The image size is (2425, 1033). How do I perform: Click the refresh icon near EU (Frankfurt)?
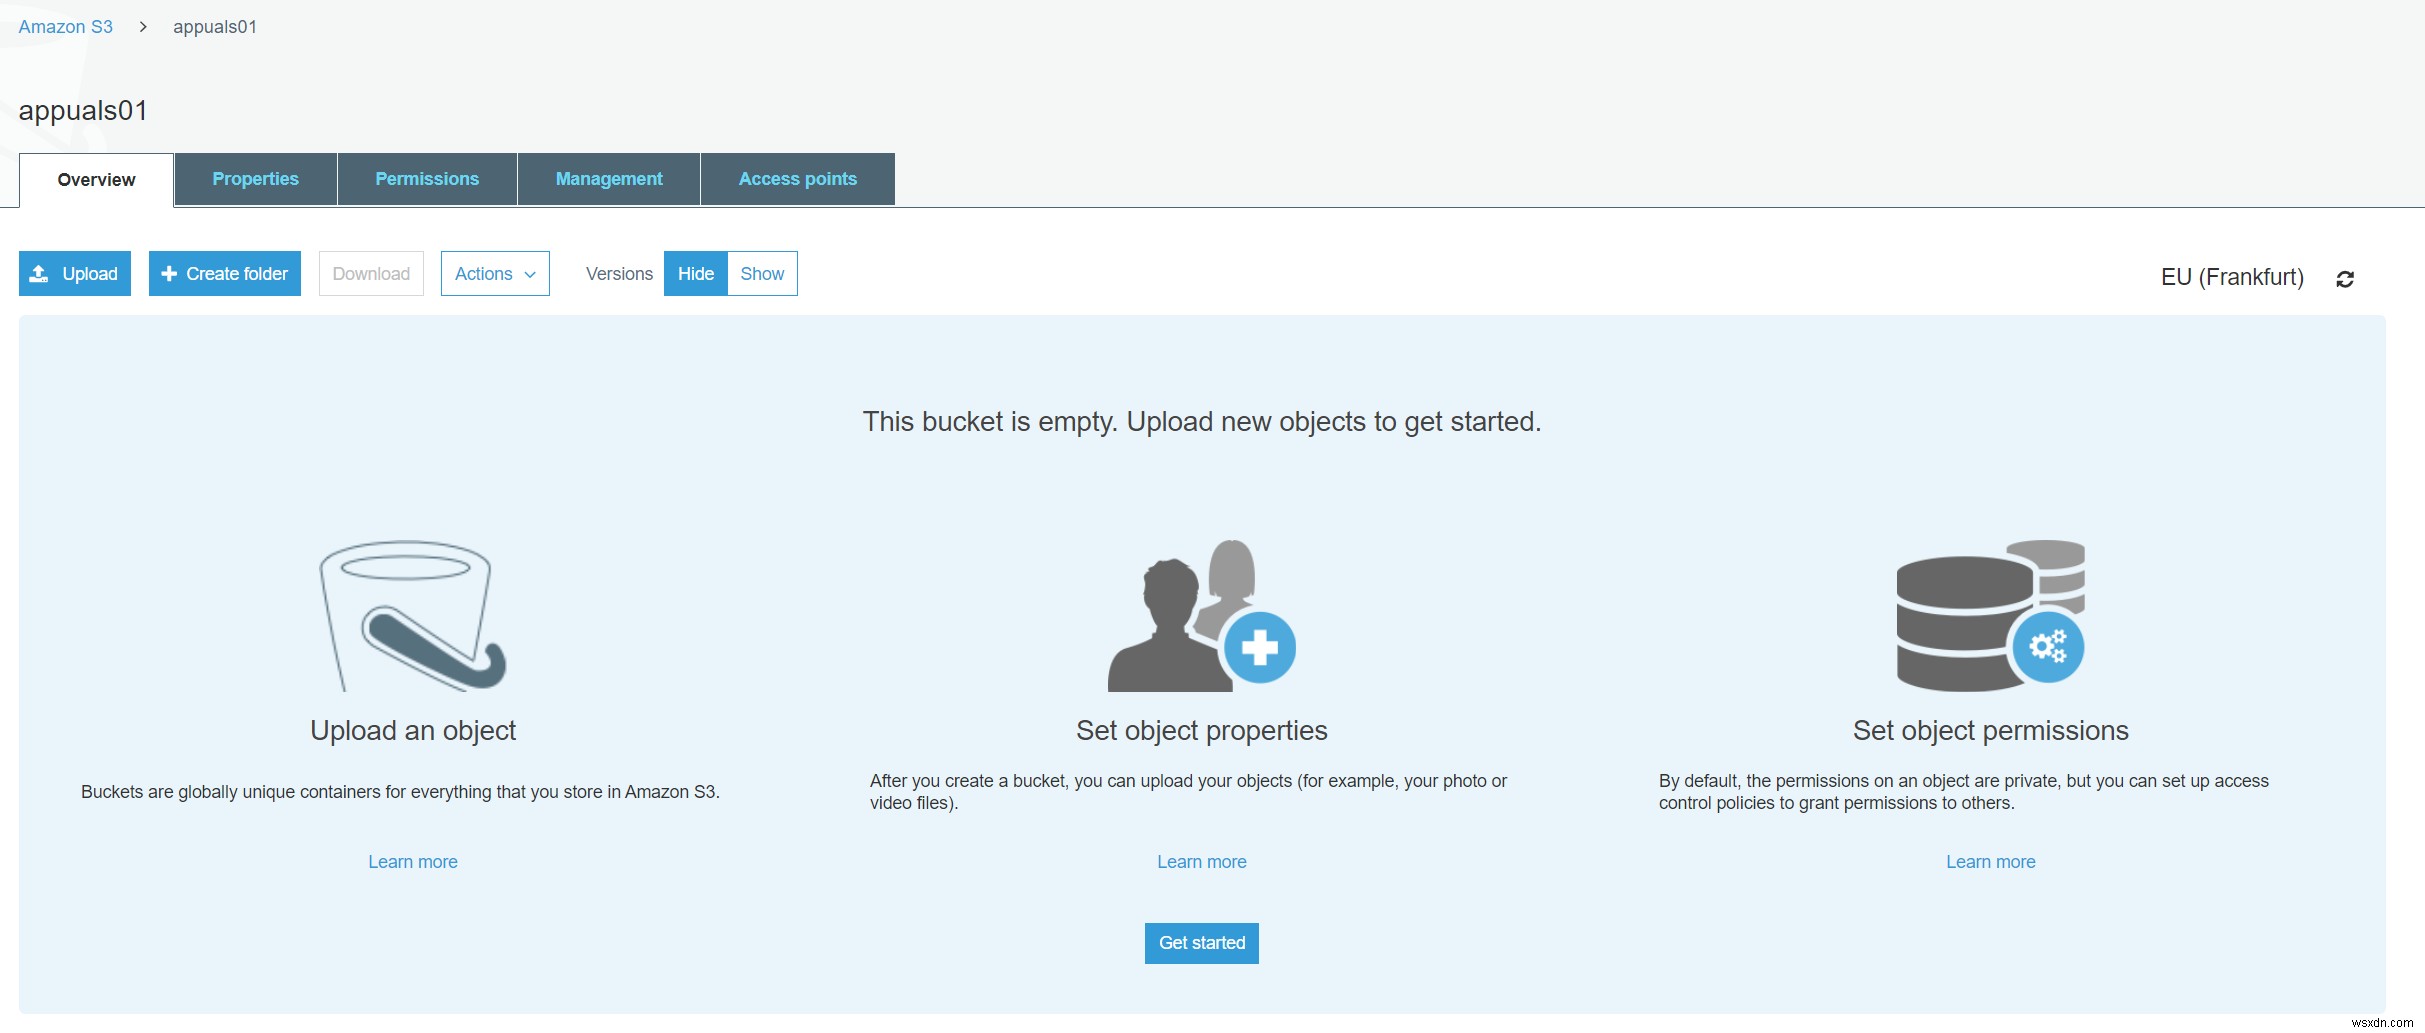[x=2345, y=277]
